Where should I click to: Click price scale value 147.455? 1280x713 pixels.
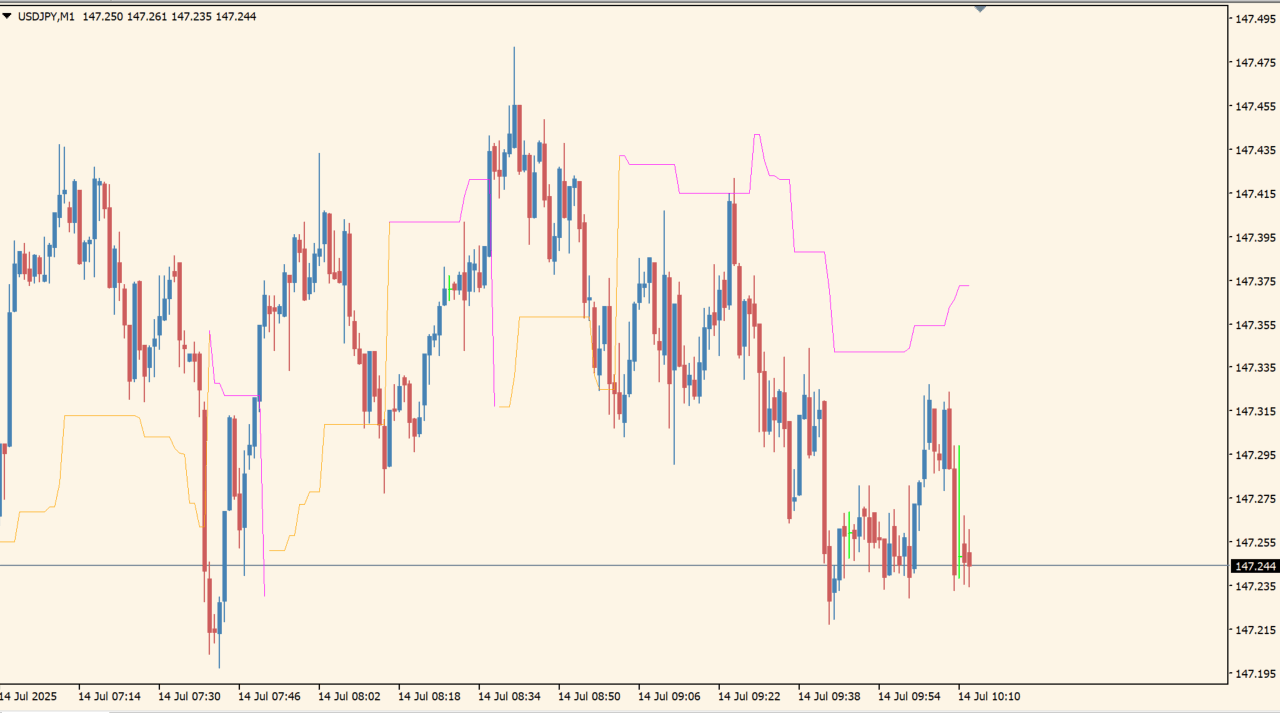[x=1255, y=106]
